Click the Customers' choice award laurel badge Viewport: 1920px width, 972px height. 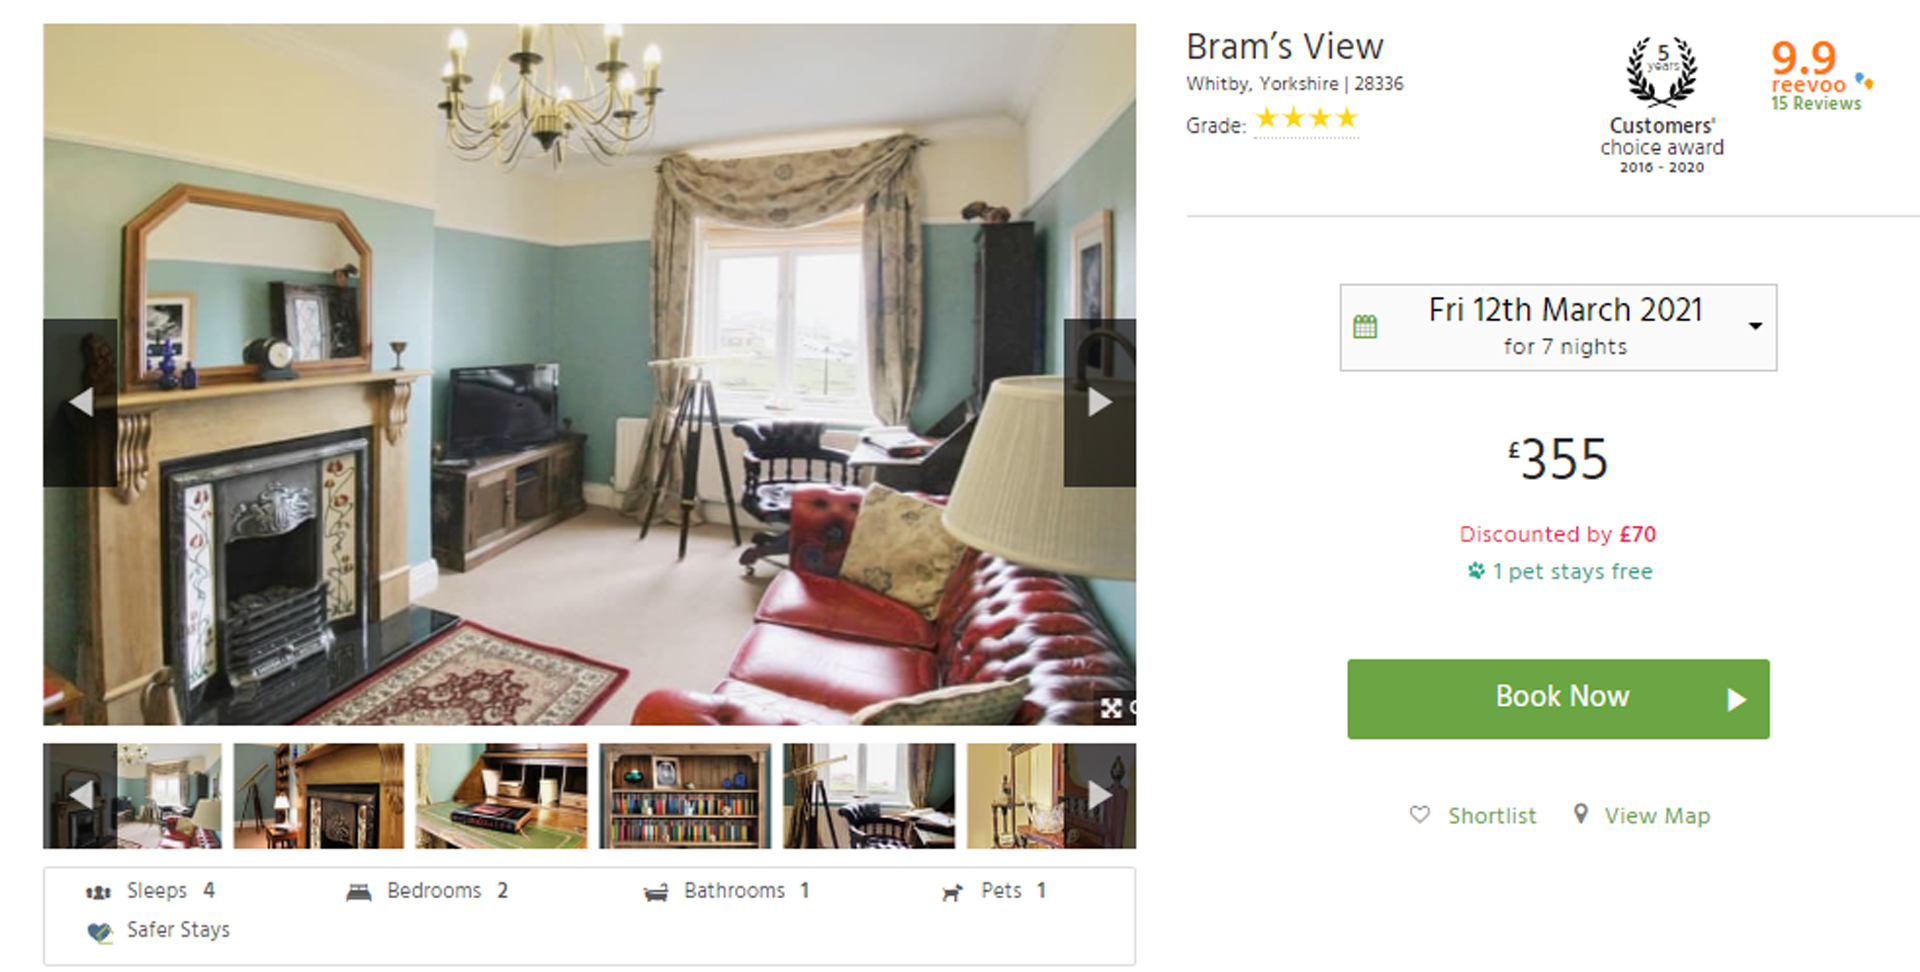pos(1661,71)
